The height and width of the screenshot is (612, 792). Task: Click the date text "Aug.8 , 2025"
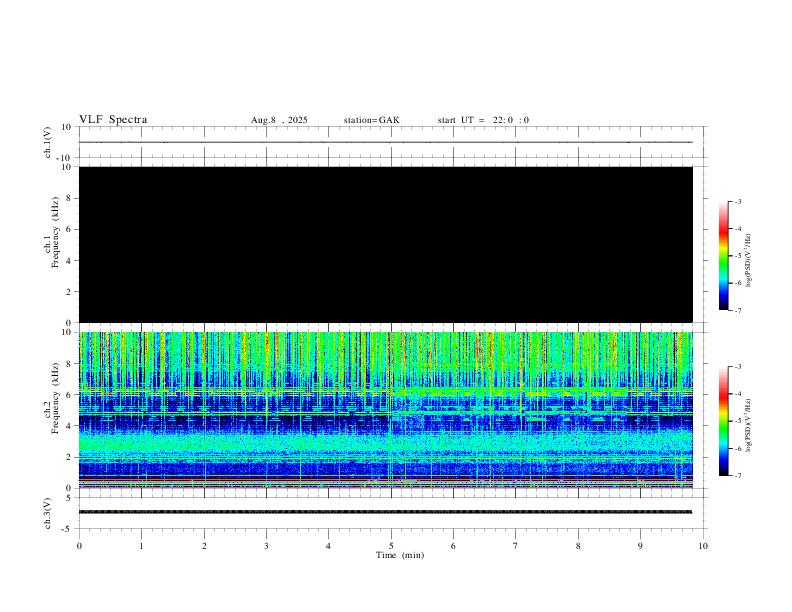coord(279,120)
